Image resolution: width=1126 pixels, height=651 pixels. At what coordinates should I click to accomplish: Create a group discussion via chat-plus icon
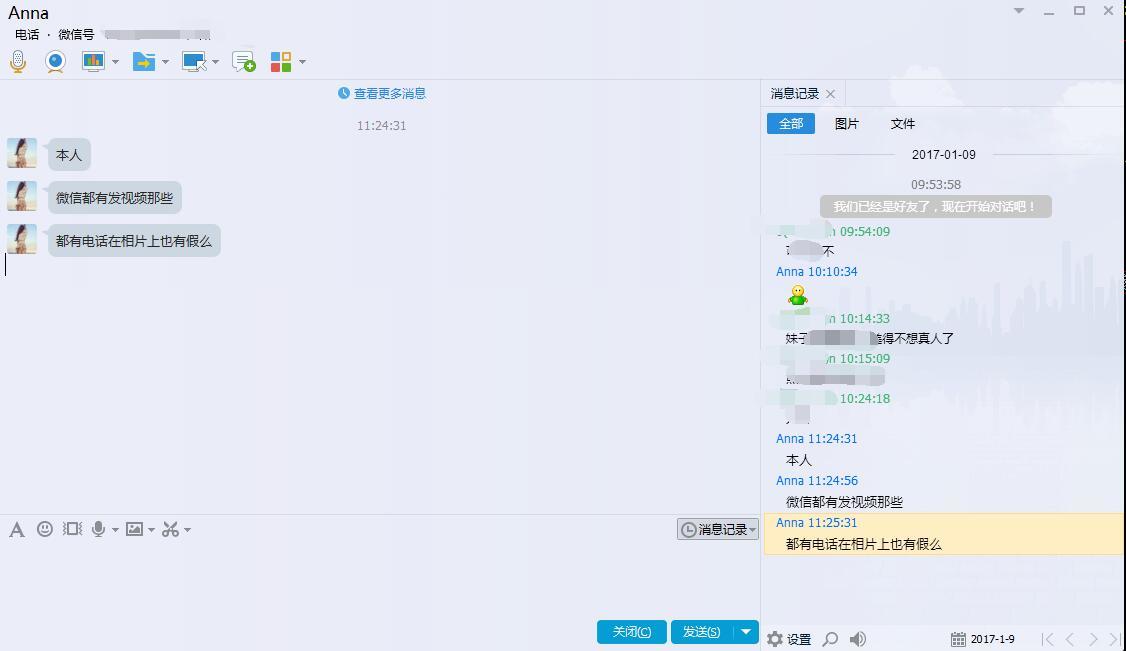(243, 62)
